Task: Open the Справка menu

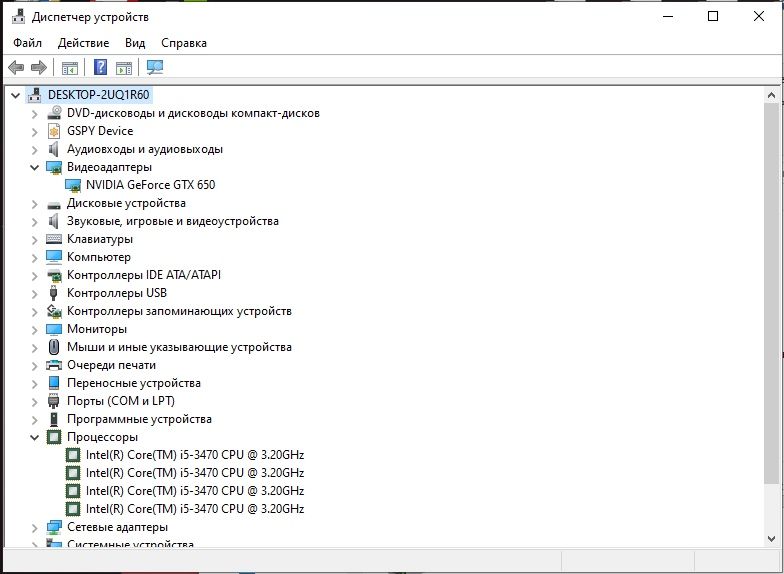Action: (x=184, y=43)
